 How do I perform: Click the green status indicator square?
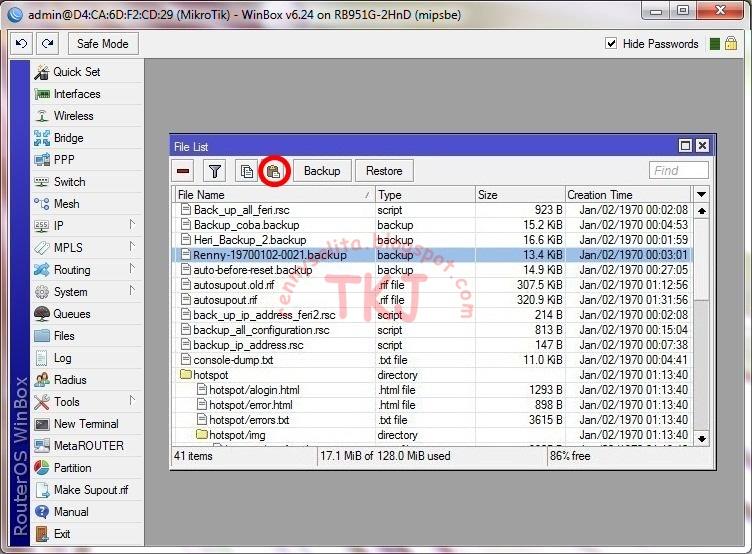click(715, 44)
